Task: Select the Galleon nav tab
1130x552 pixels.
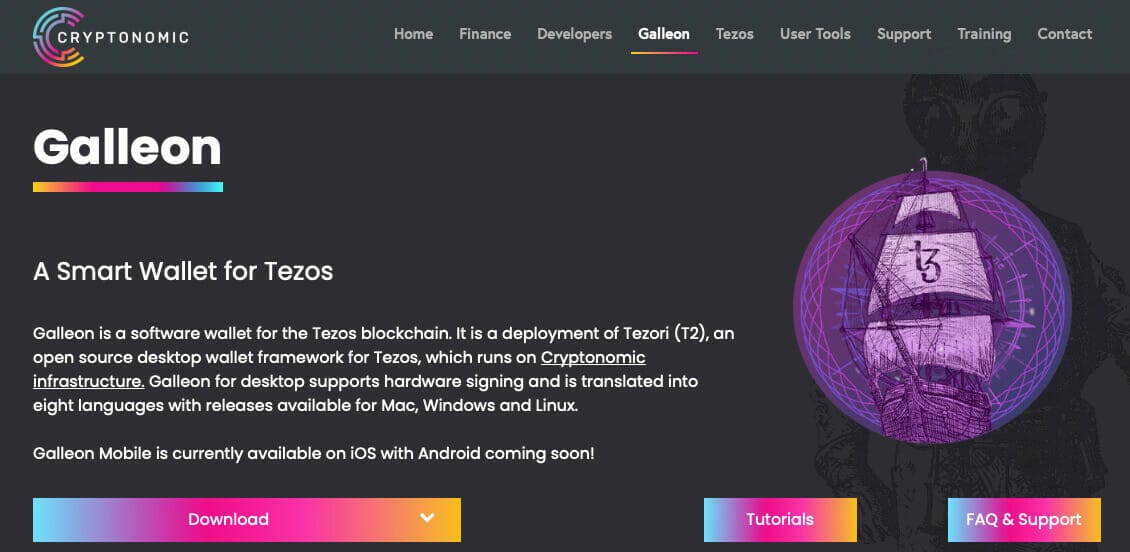Action: coord(664,34)
